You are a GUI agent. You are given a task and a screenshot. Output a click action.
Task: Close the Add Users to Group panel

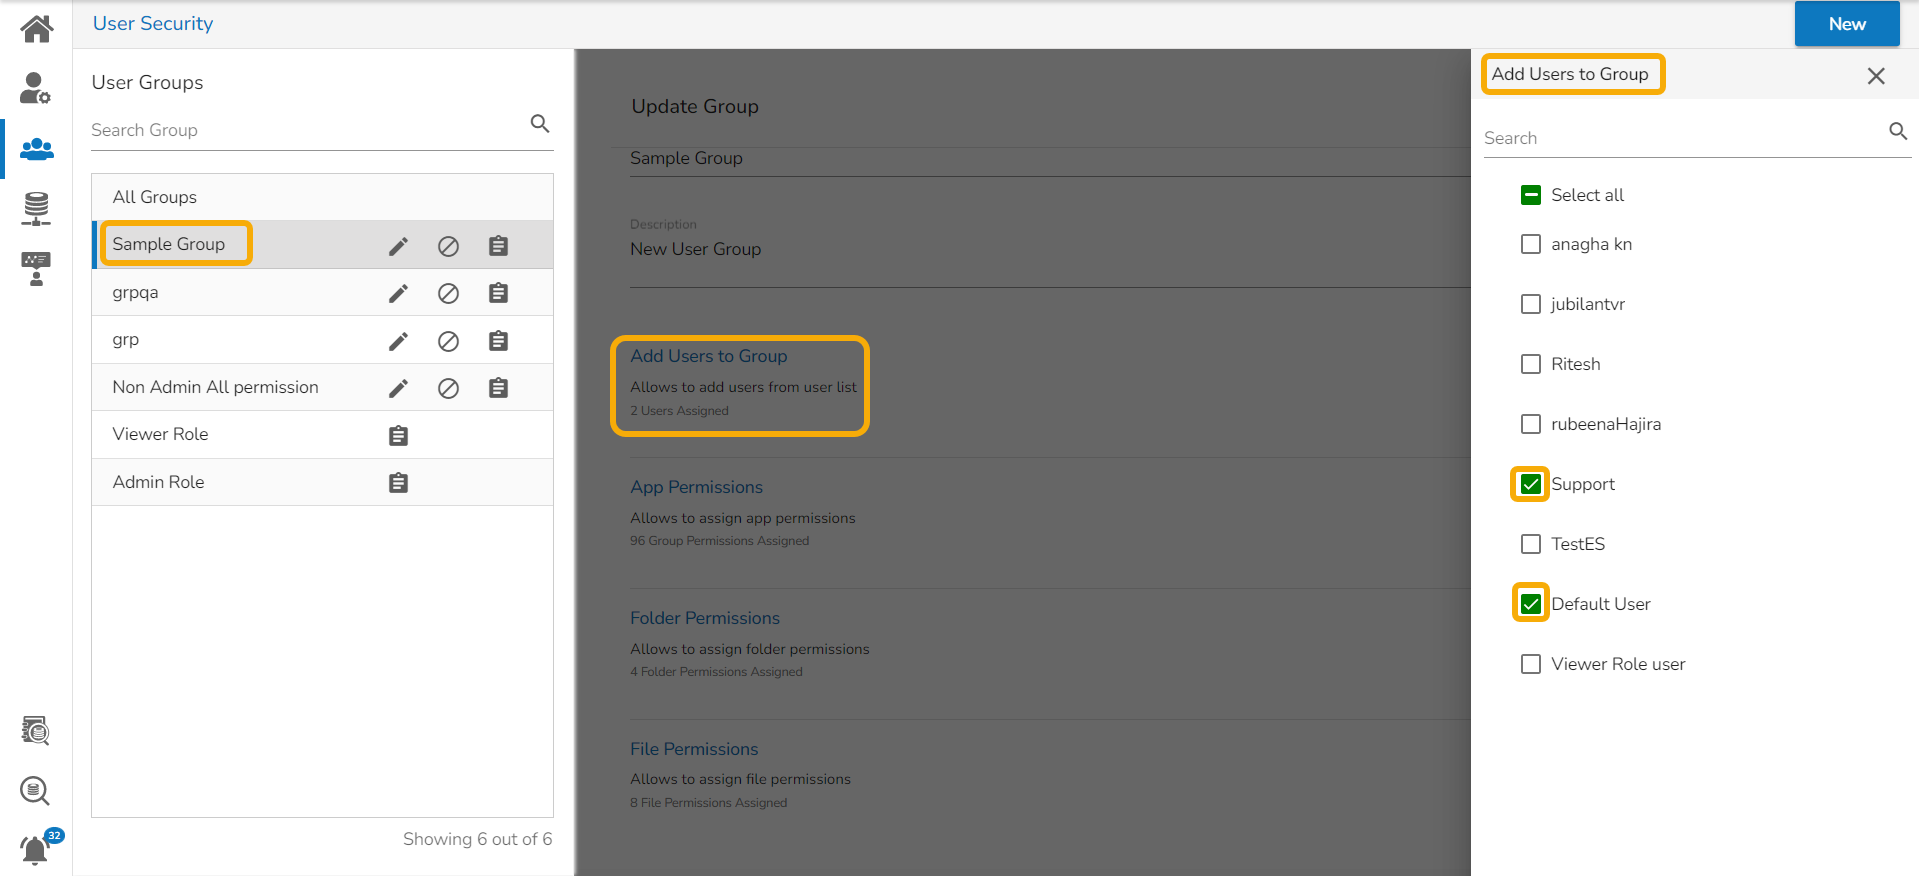click(1875, 76)
